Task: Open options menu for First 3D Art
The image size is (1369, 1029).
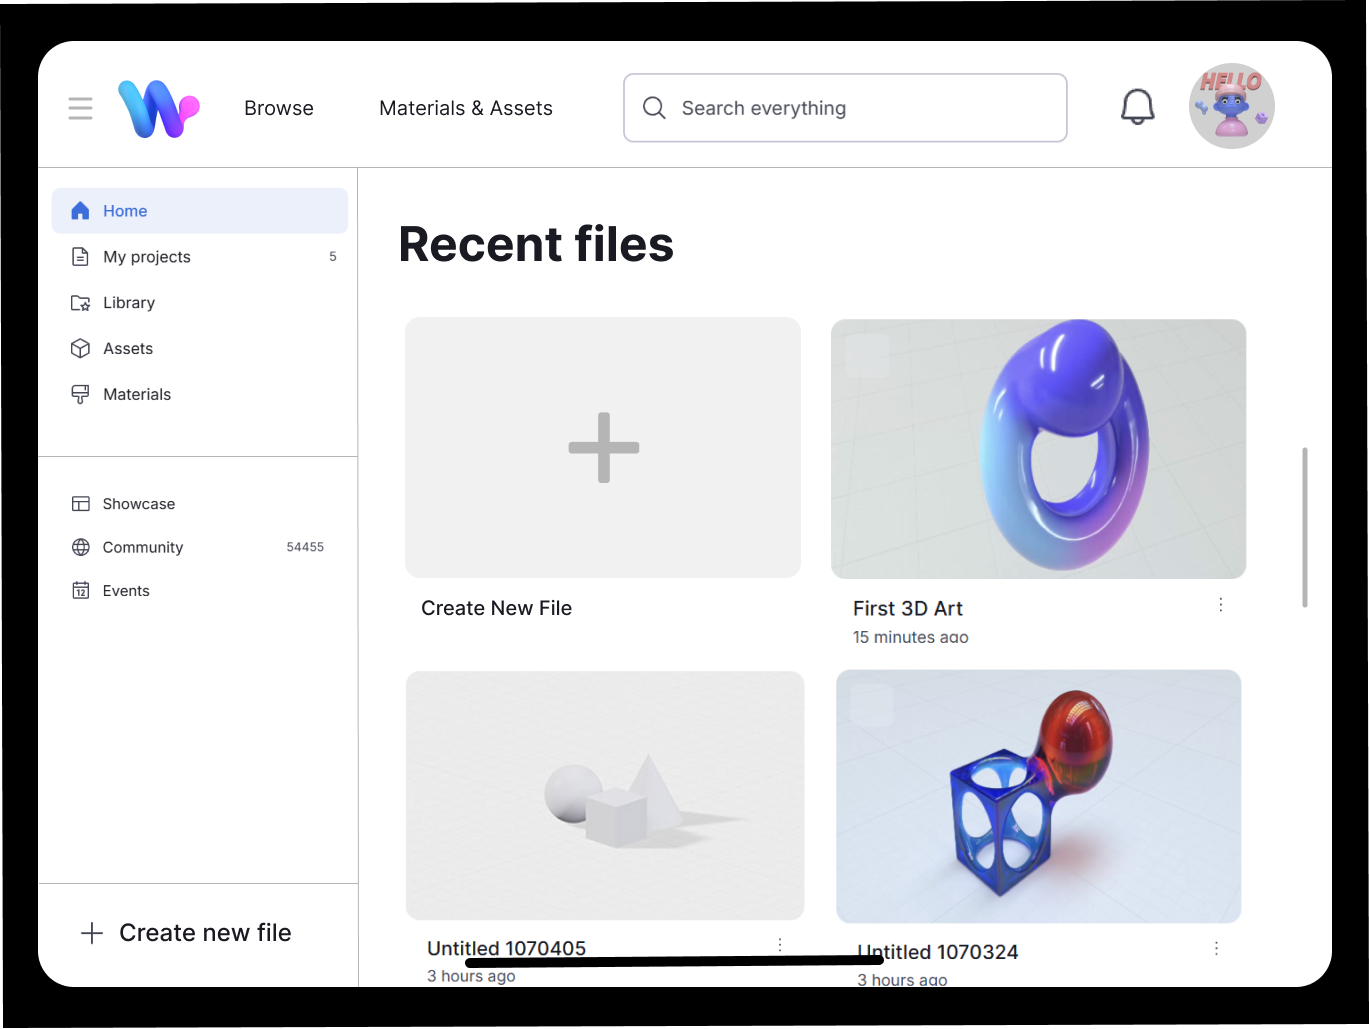Action: tap(1220, 605)
